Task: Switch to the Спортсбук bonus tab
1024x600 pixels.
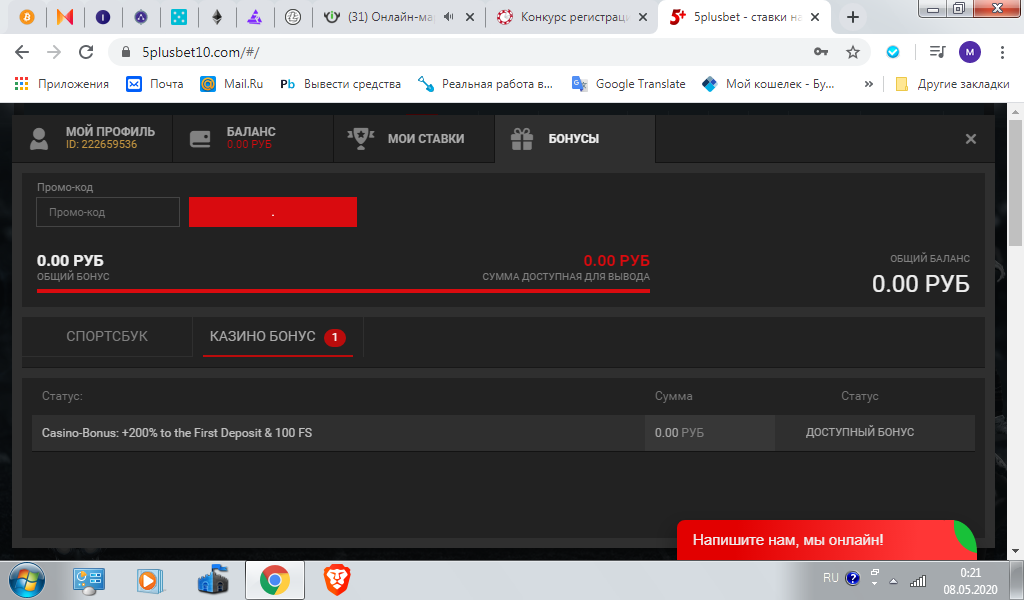Action: (x=107, y=336)
